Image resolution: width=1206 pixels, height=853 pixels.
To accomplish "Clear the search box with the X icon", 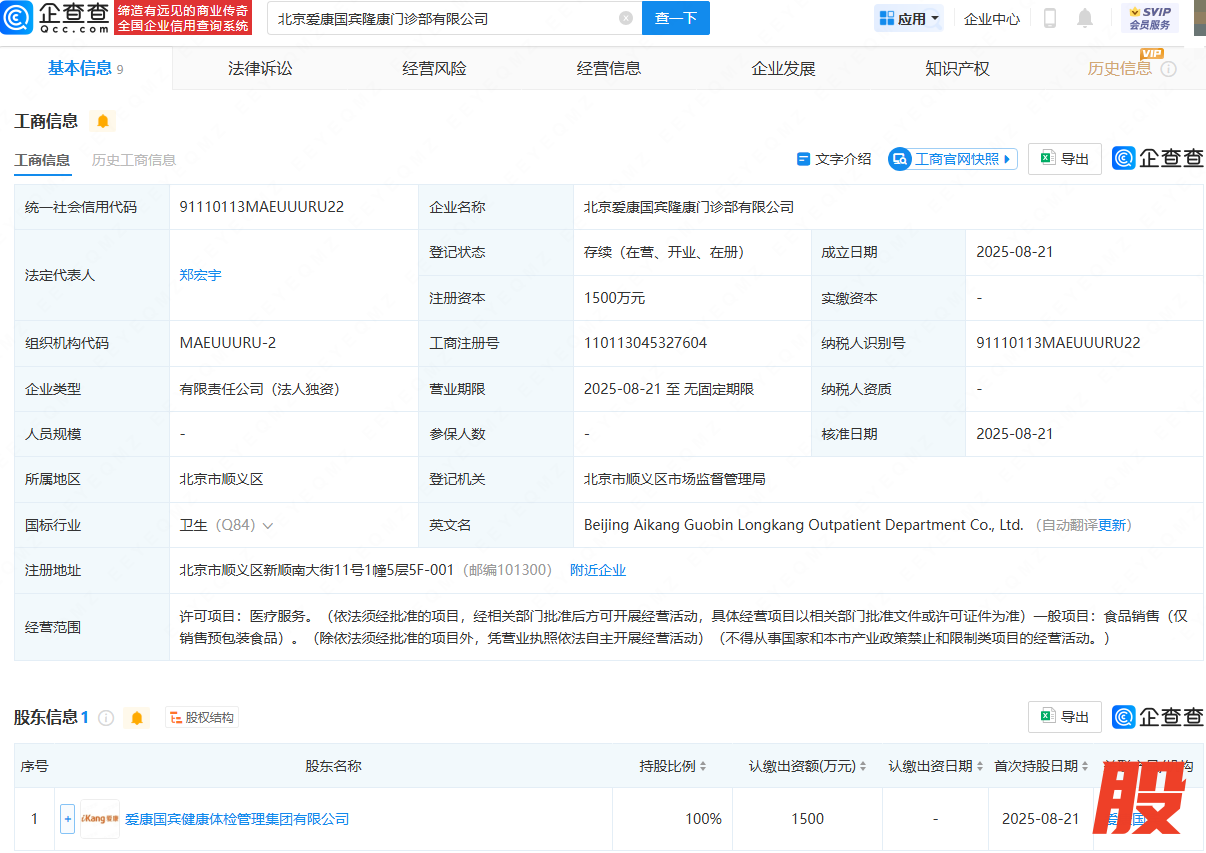I will 626,18.
